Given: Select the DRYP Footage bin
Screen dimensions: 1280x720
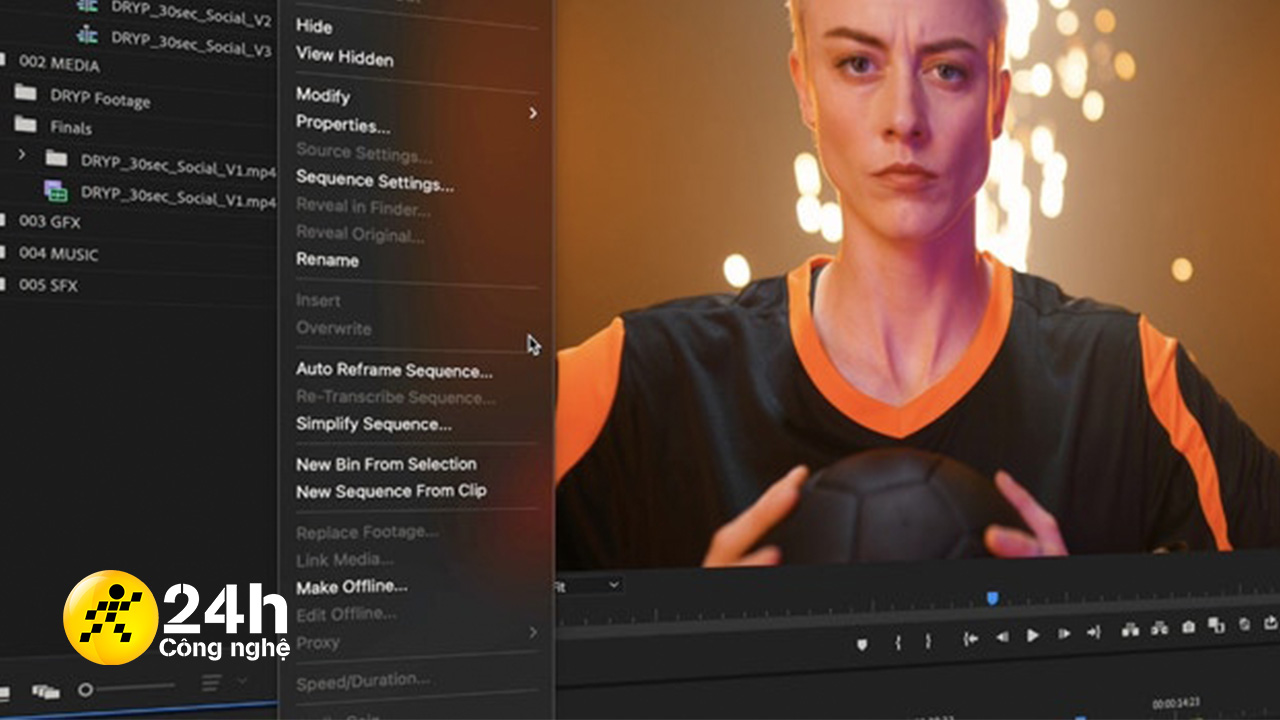Looking at the screenshot, I should click(100, 99).
